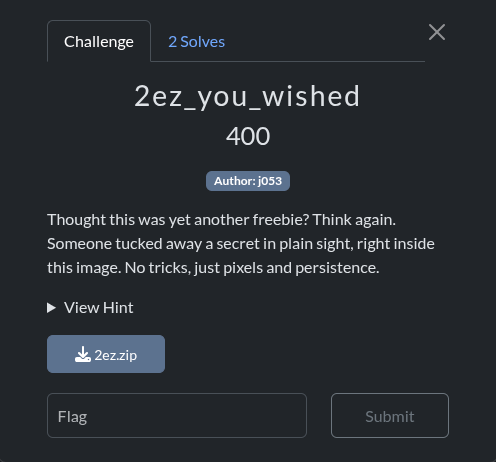The height and width of the screenshot is (462, 496).
Task: Open the View Hint text label
Action: click(99, 308)
